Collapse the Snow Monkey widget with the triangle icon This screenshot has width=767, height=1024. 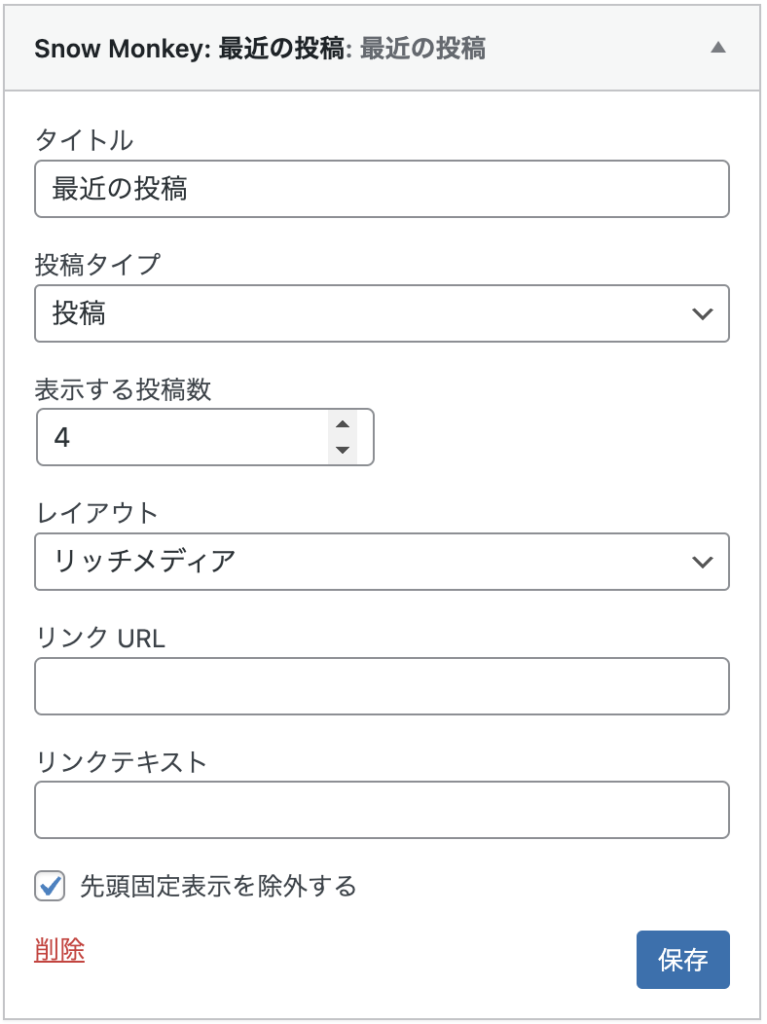click(x=717, y=48)
